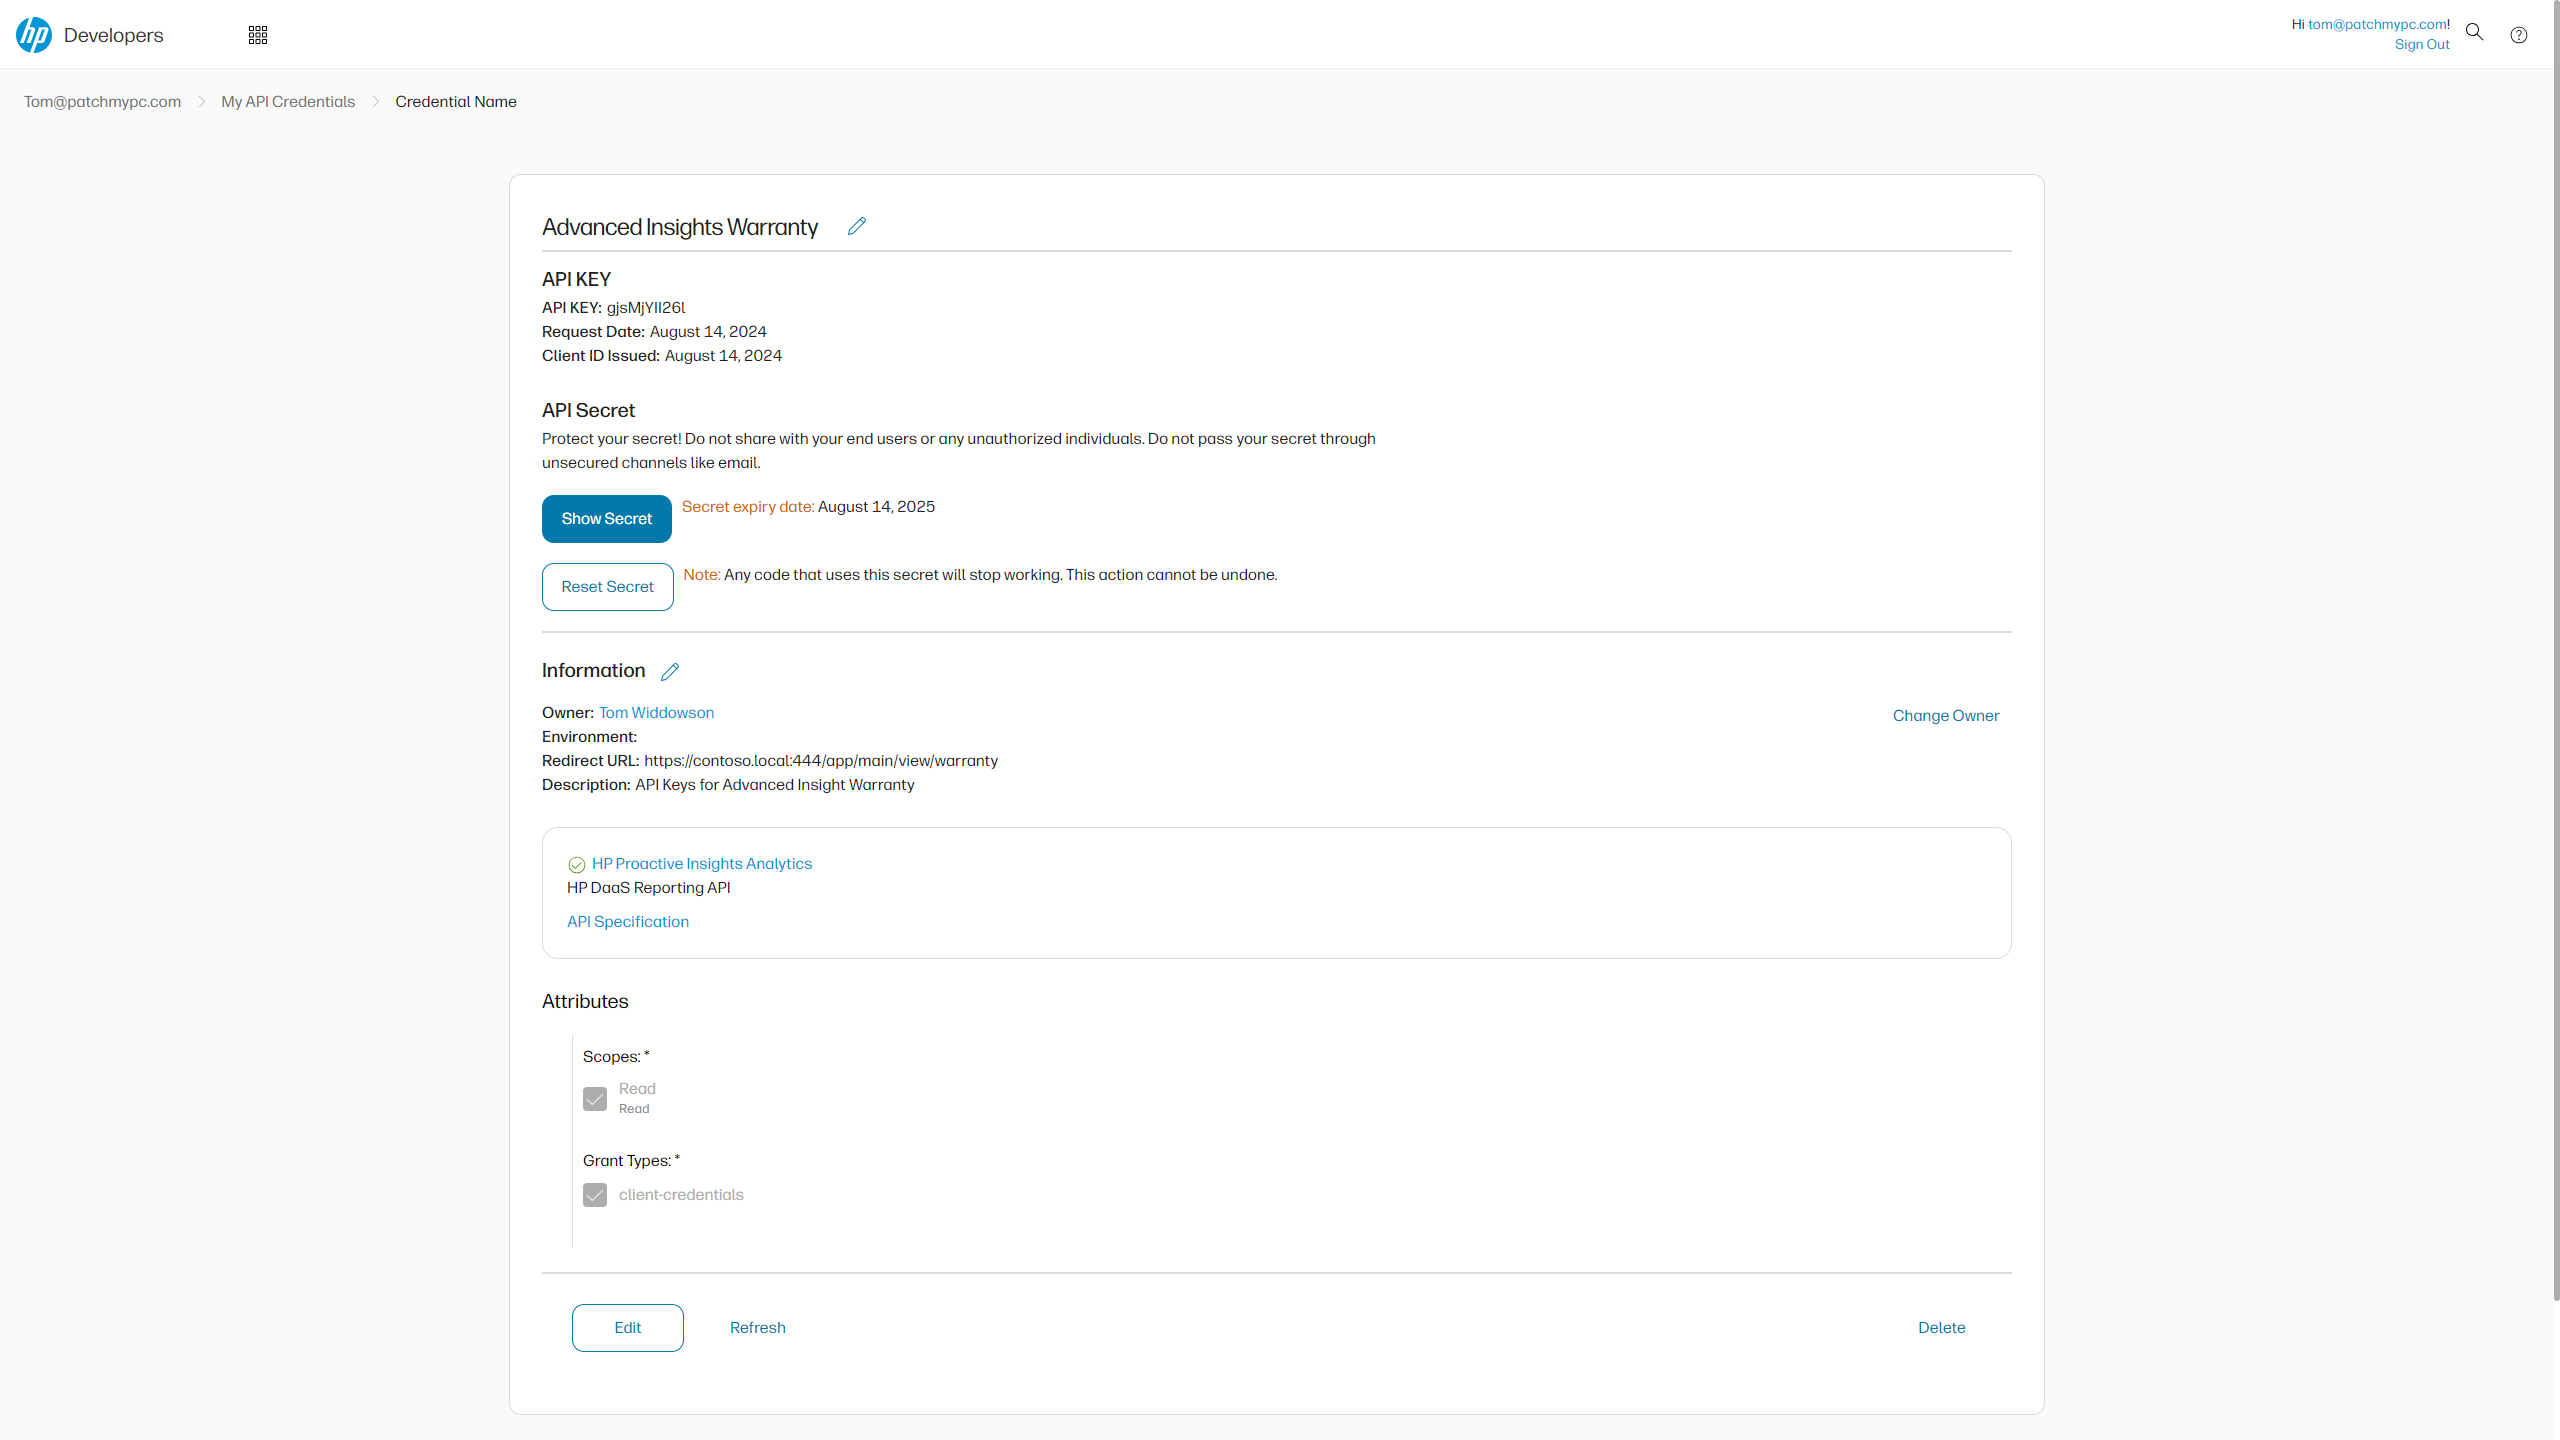Click the page vertical scrollbar

[2555, 650]
